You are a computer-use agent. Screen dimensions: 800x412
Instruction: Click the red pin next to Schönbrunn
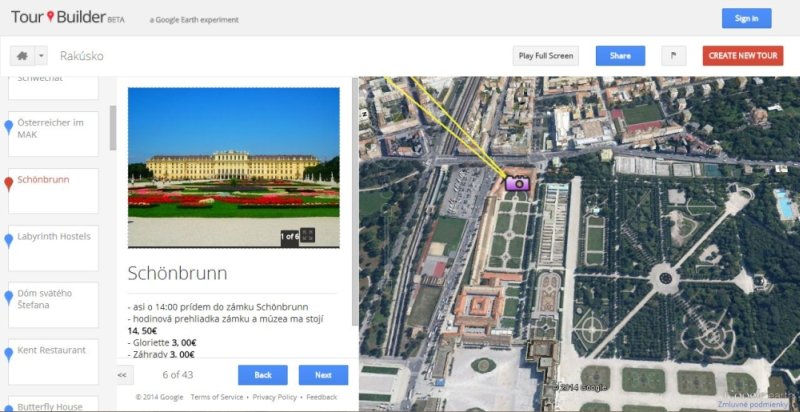(x=9, y=182)
